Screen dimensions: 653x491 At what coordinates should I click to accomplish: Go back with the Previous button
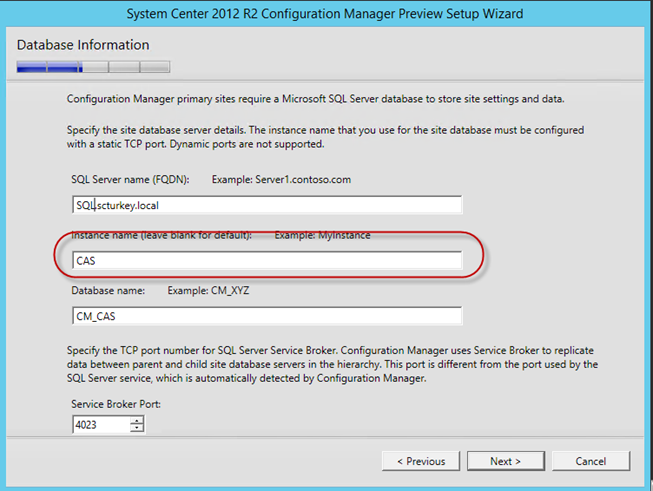point(421,461)
